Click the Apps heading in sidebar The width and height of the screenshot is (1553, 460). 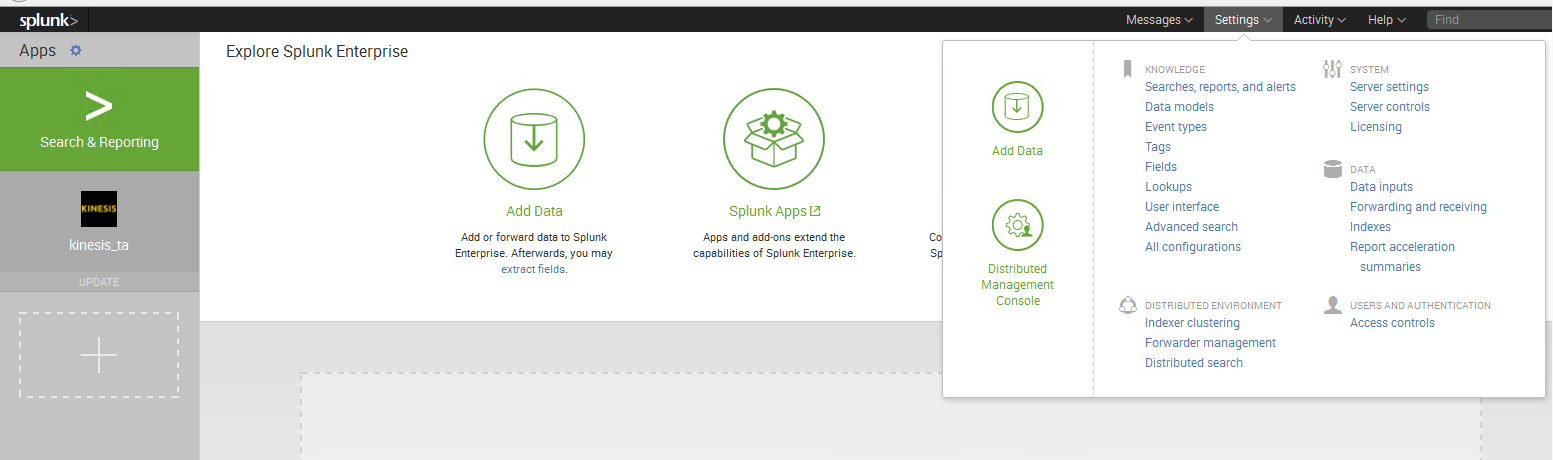[37, 51]
